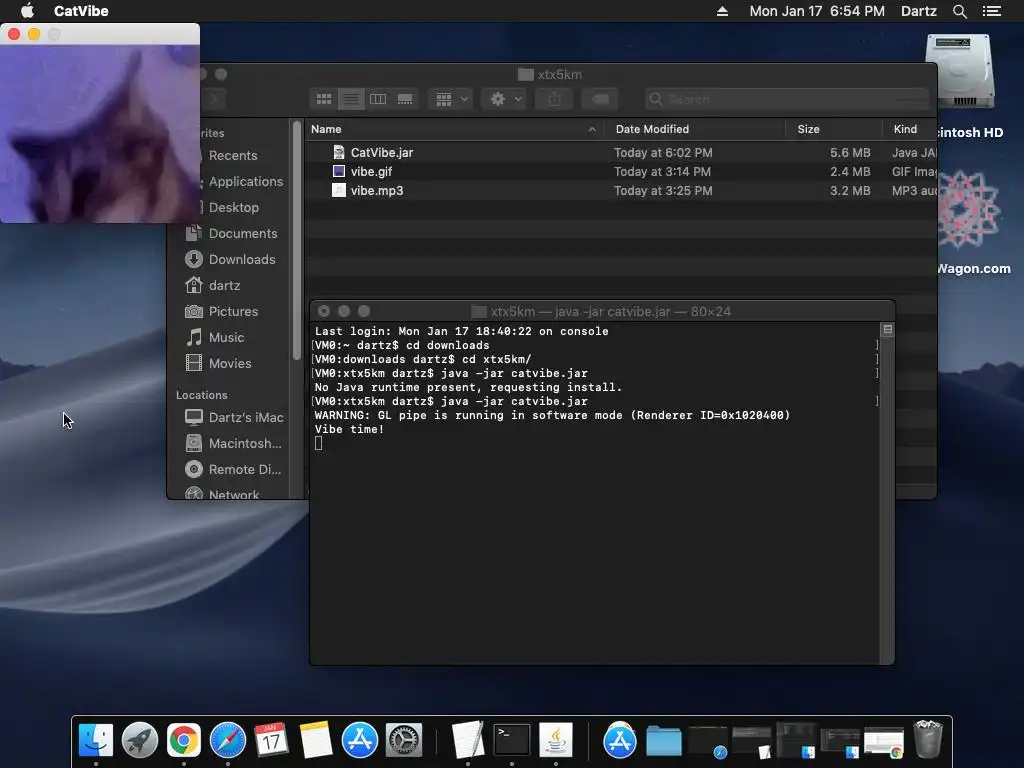1024x768 pixels.
Task: Click the Finder Search field
Action: pos(786,99)
